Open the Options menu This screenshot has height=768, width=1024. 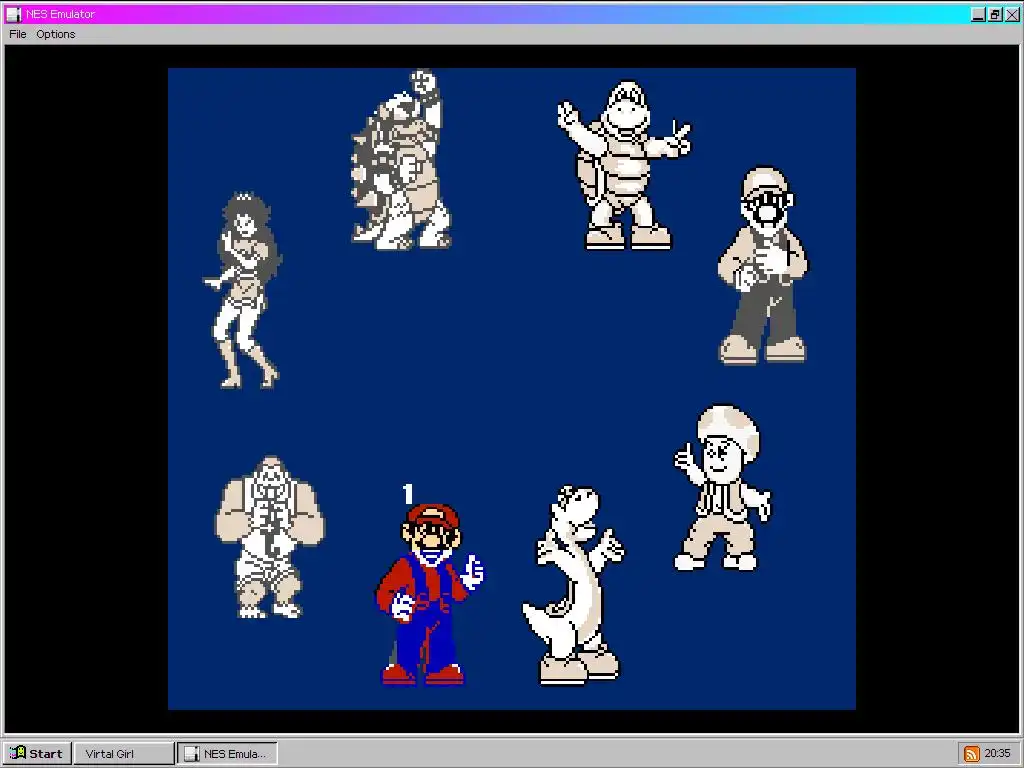point(56,34)
